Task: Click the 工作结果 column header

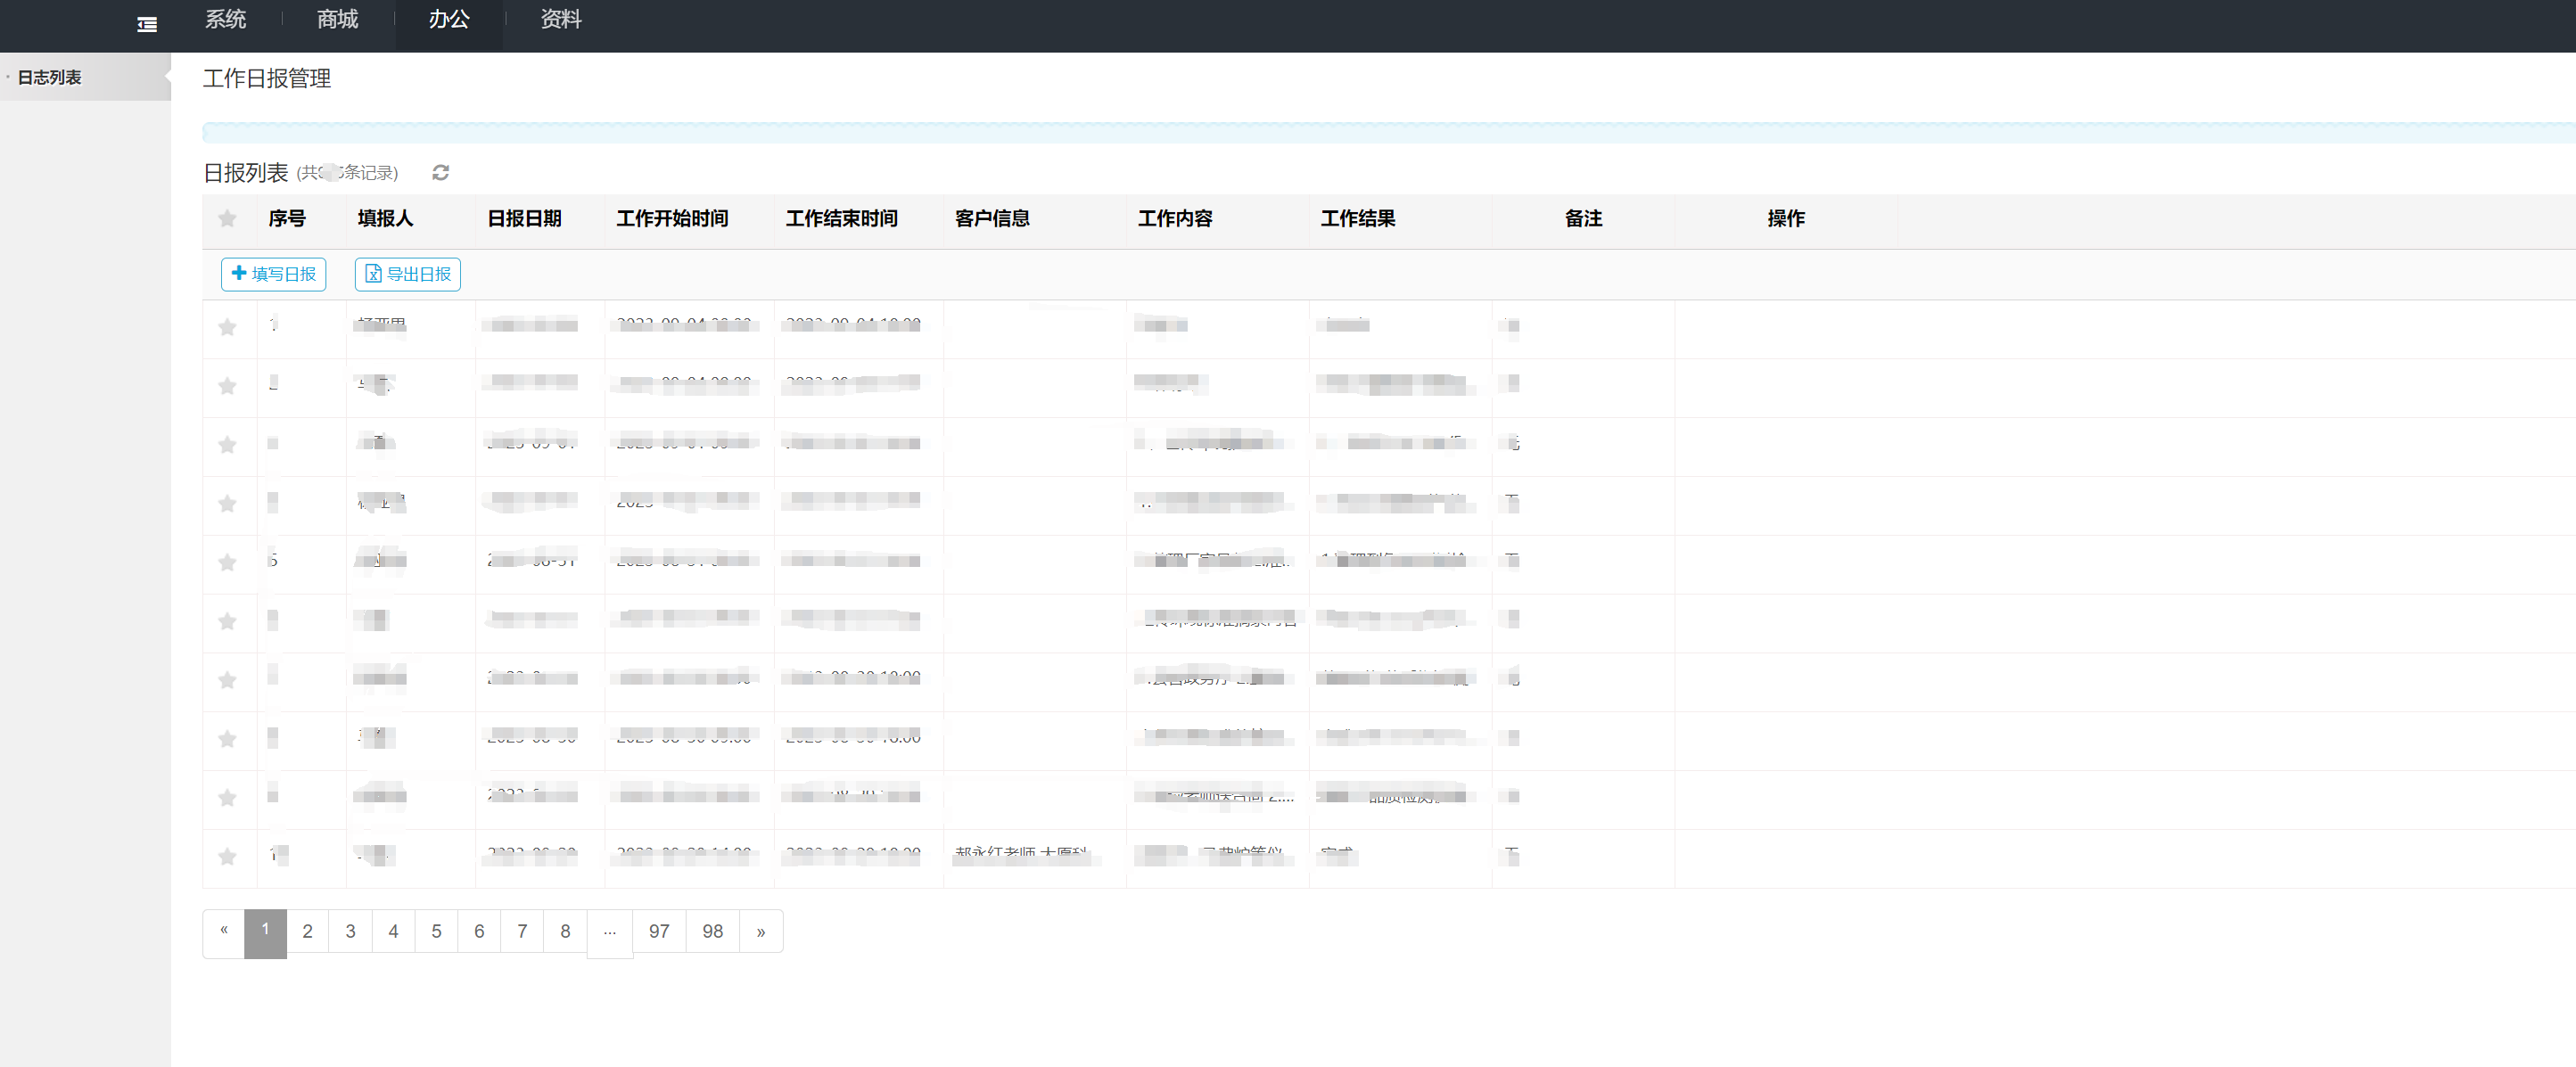Action: point(1358,218)
